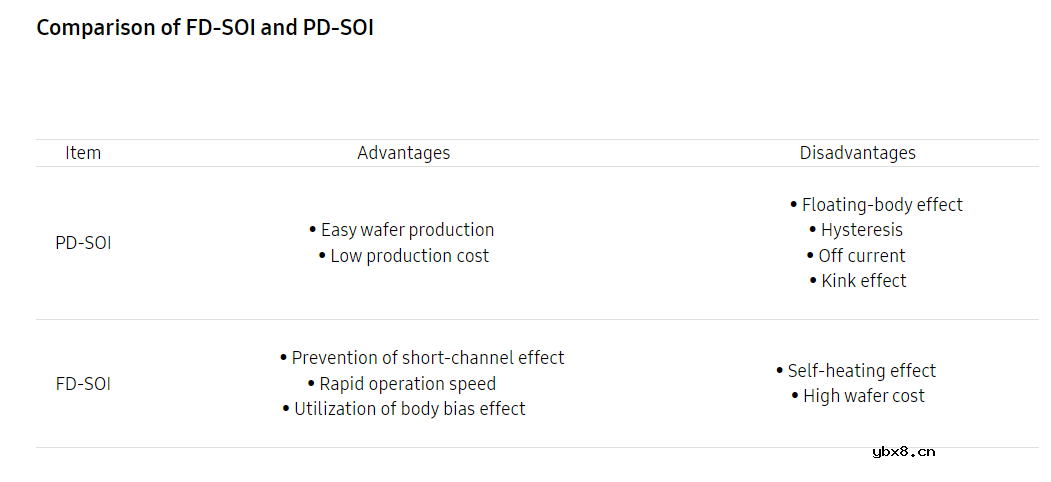Select the 'Low production cost' entry
This screenshot has width=1051, height=482.
410,256
